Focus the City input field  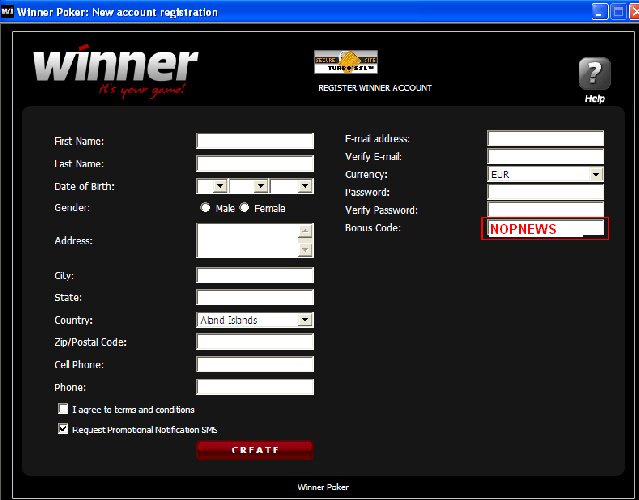tap(255, 275)
